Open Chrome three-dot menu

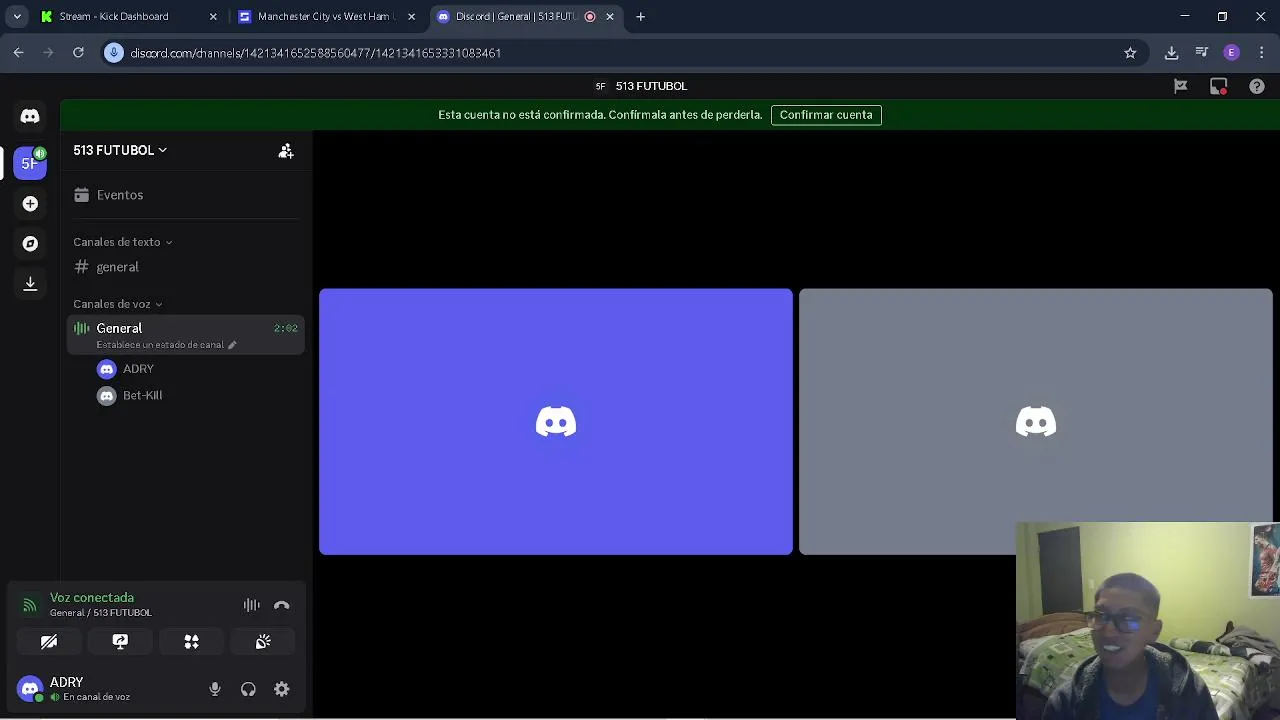(x=1262, y=53)
